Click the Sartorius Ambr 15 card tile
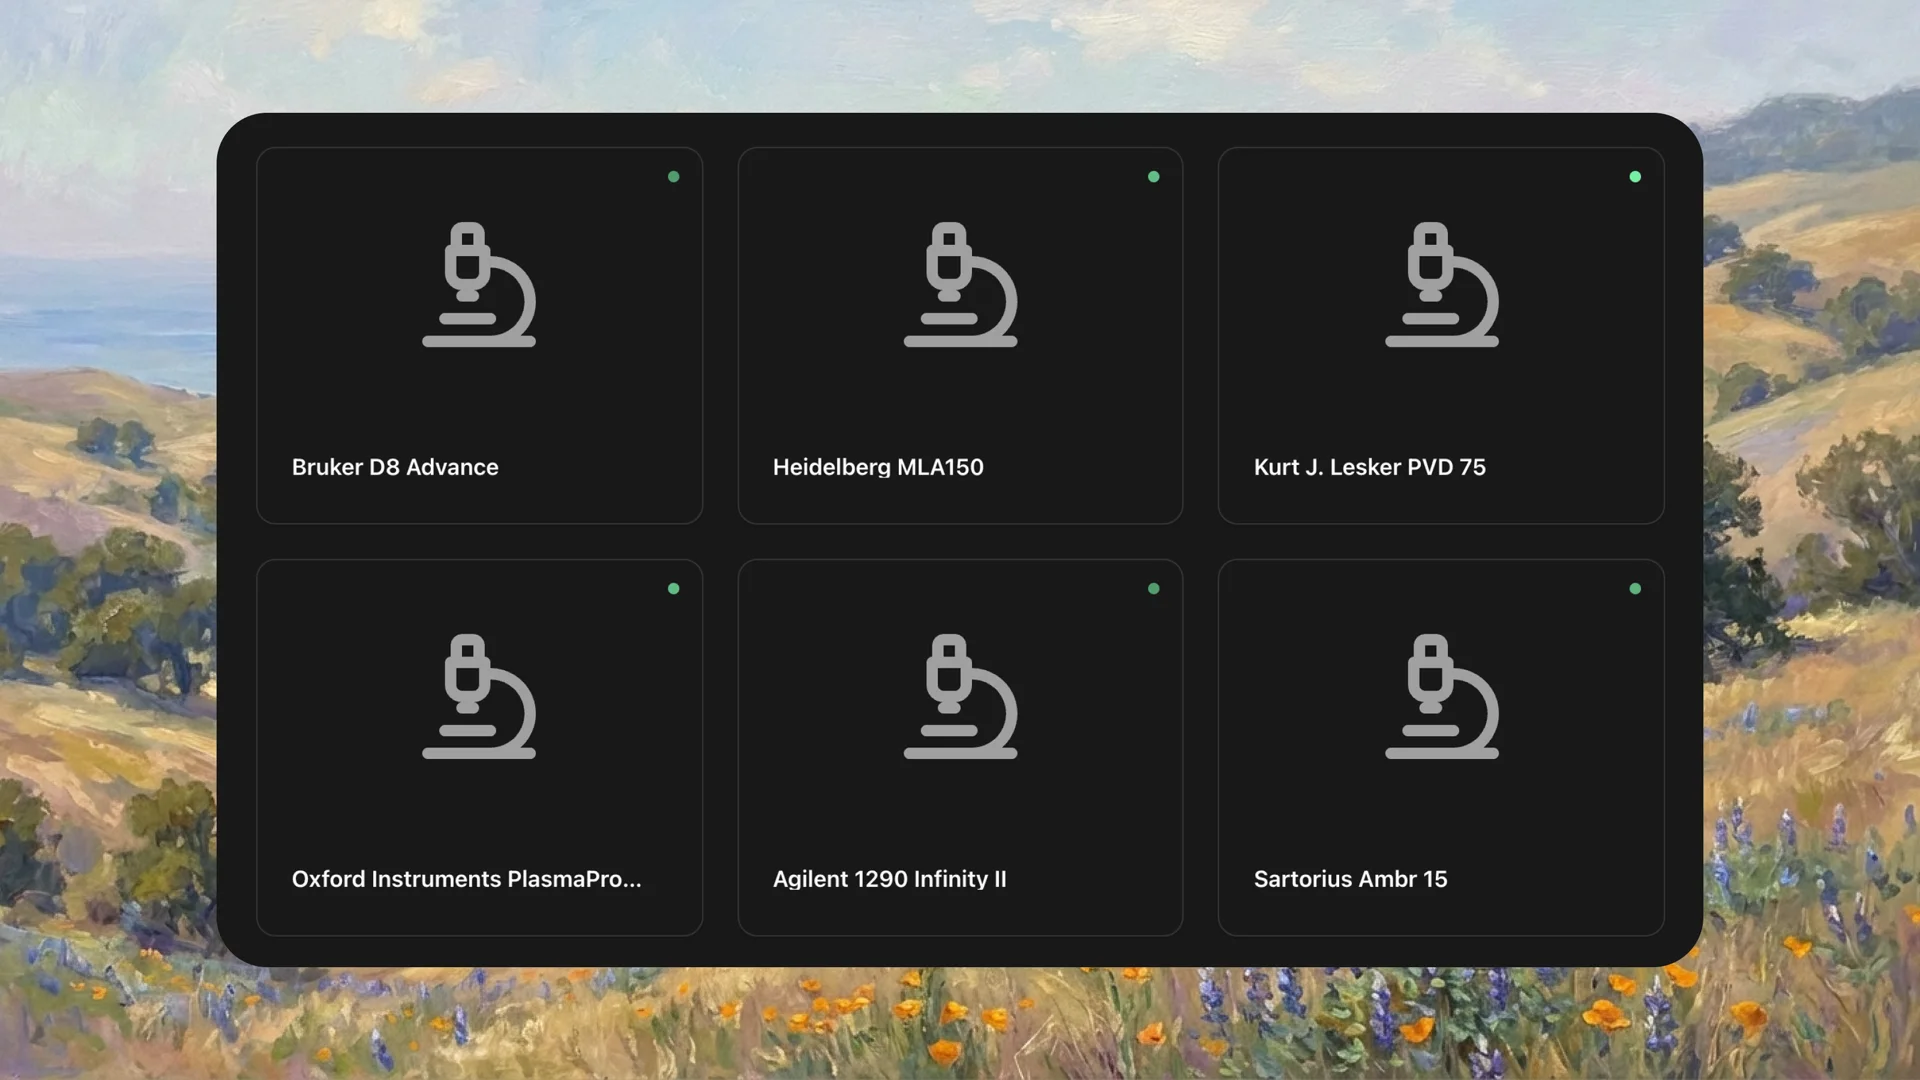1920x1080 pixels. click(1441, 748)
